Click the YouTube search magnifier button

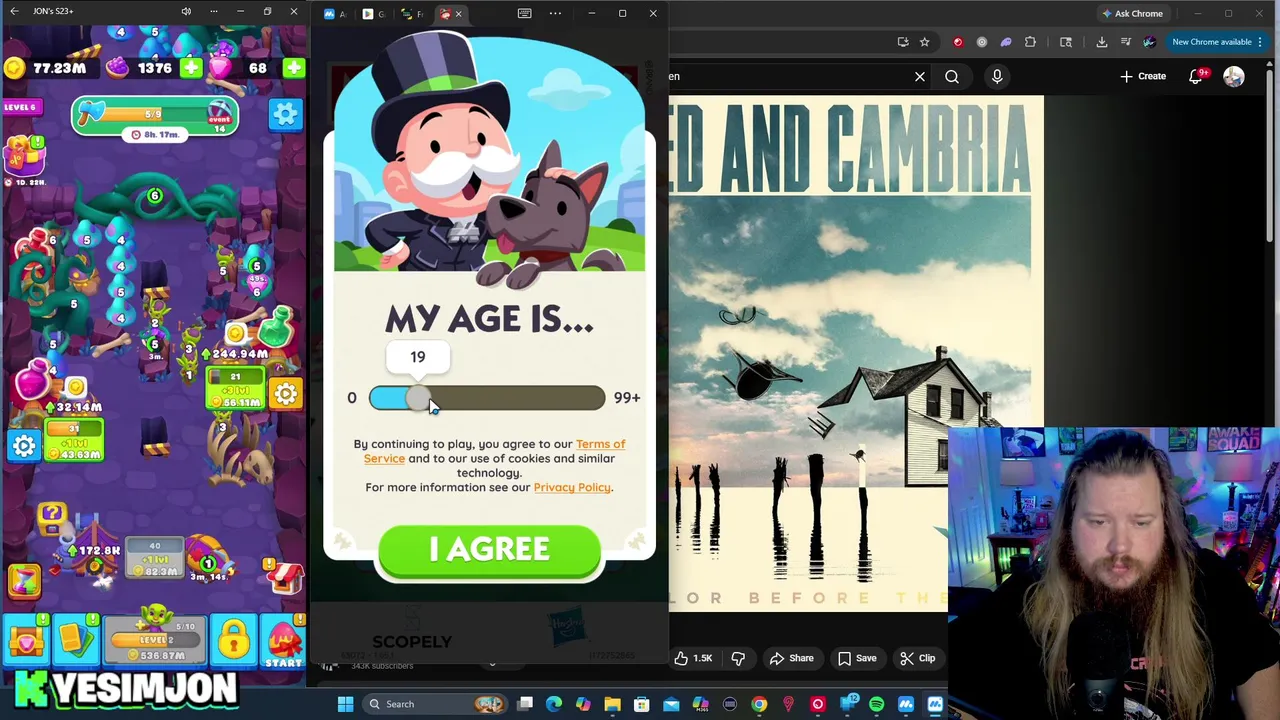pyautogui.click(x=952, y=76)
